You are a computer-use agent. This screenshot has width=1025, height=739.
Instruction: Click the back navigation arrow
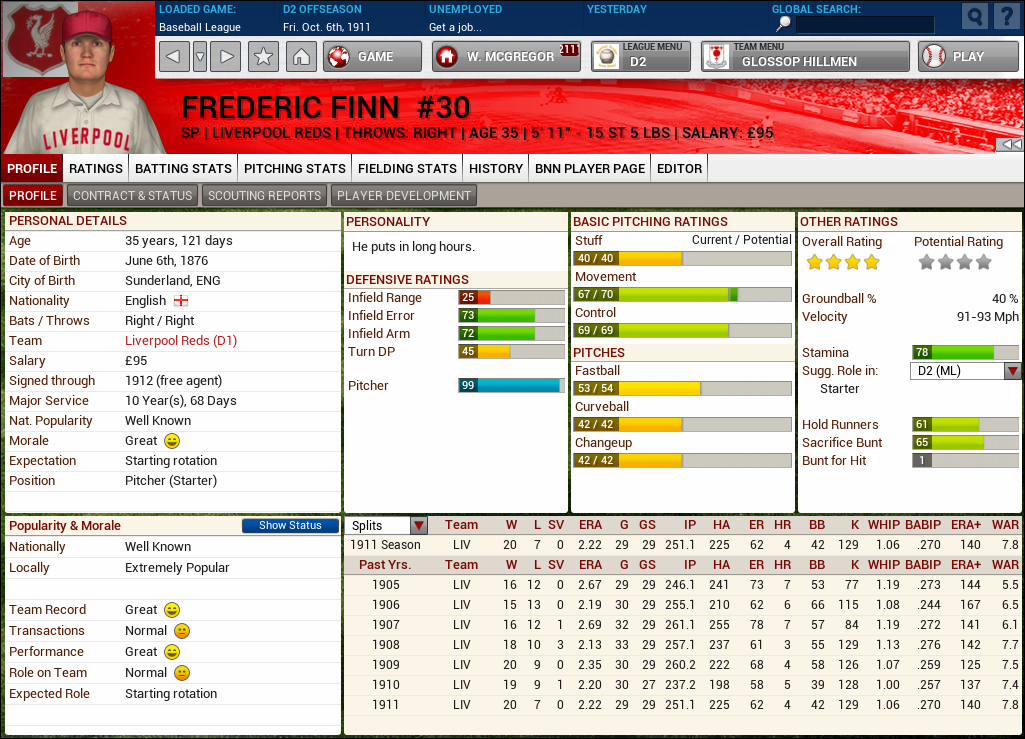point(173,56)
